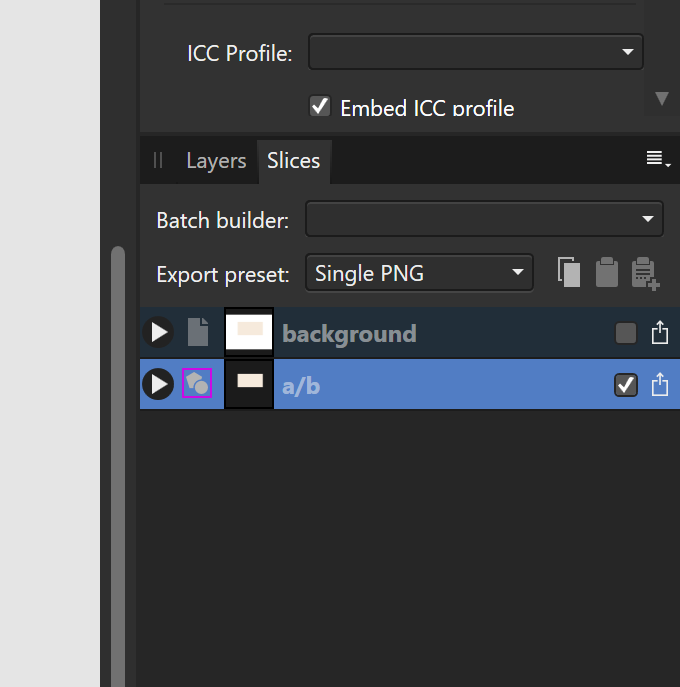Screen dimensions: 680x687
Task: Select the background slice thumbnail
Action: tap(249, 332)
